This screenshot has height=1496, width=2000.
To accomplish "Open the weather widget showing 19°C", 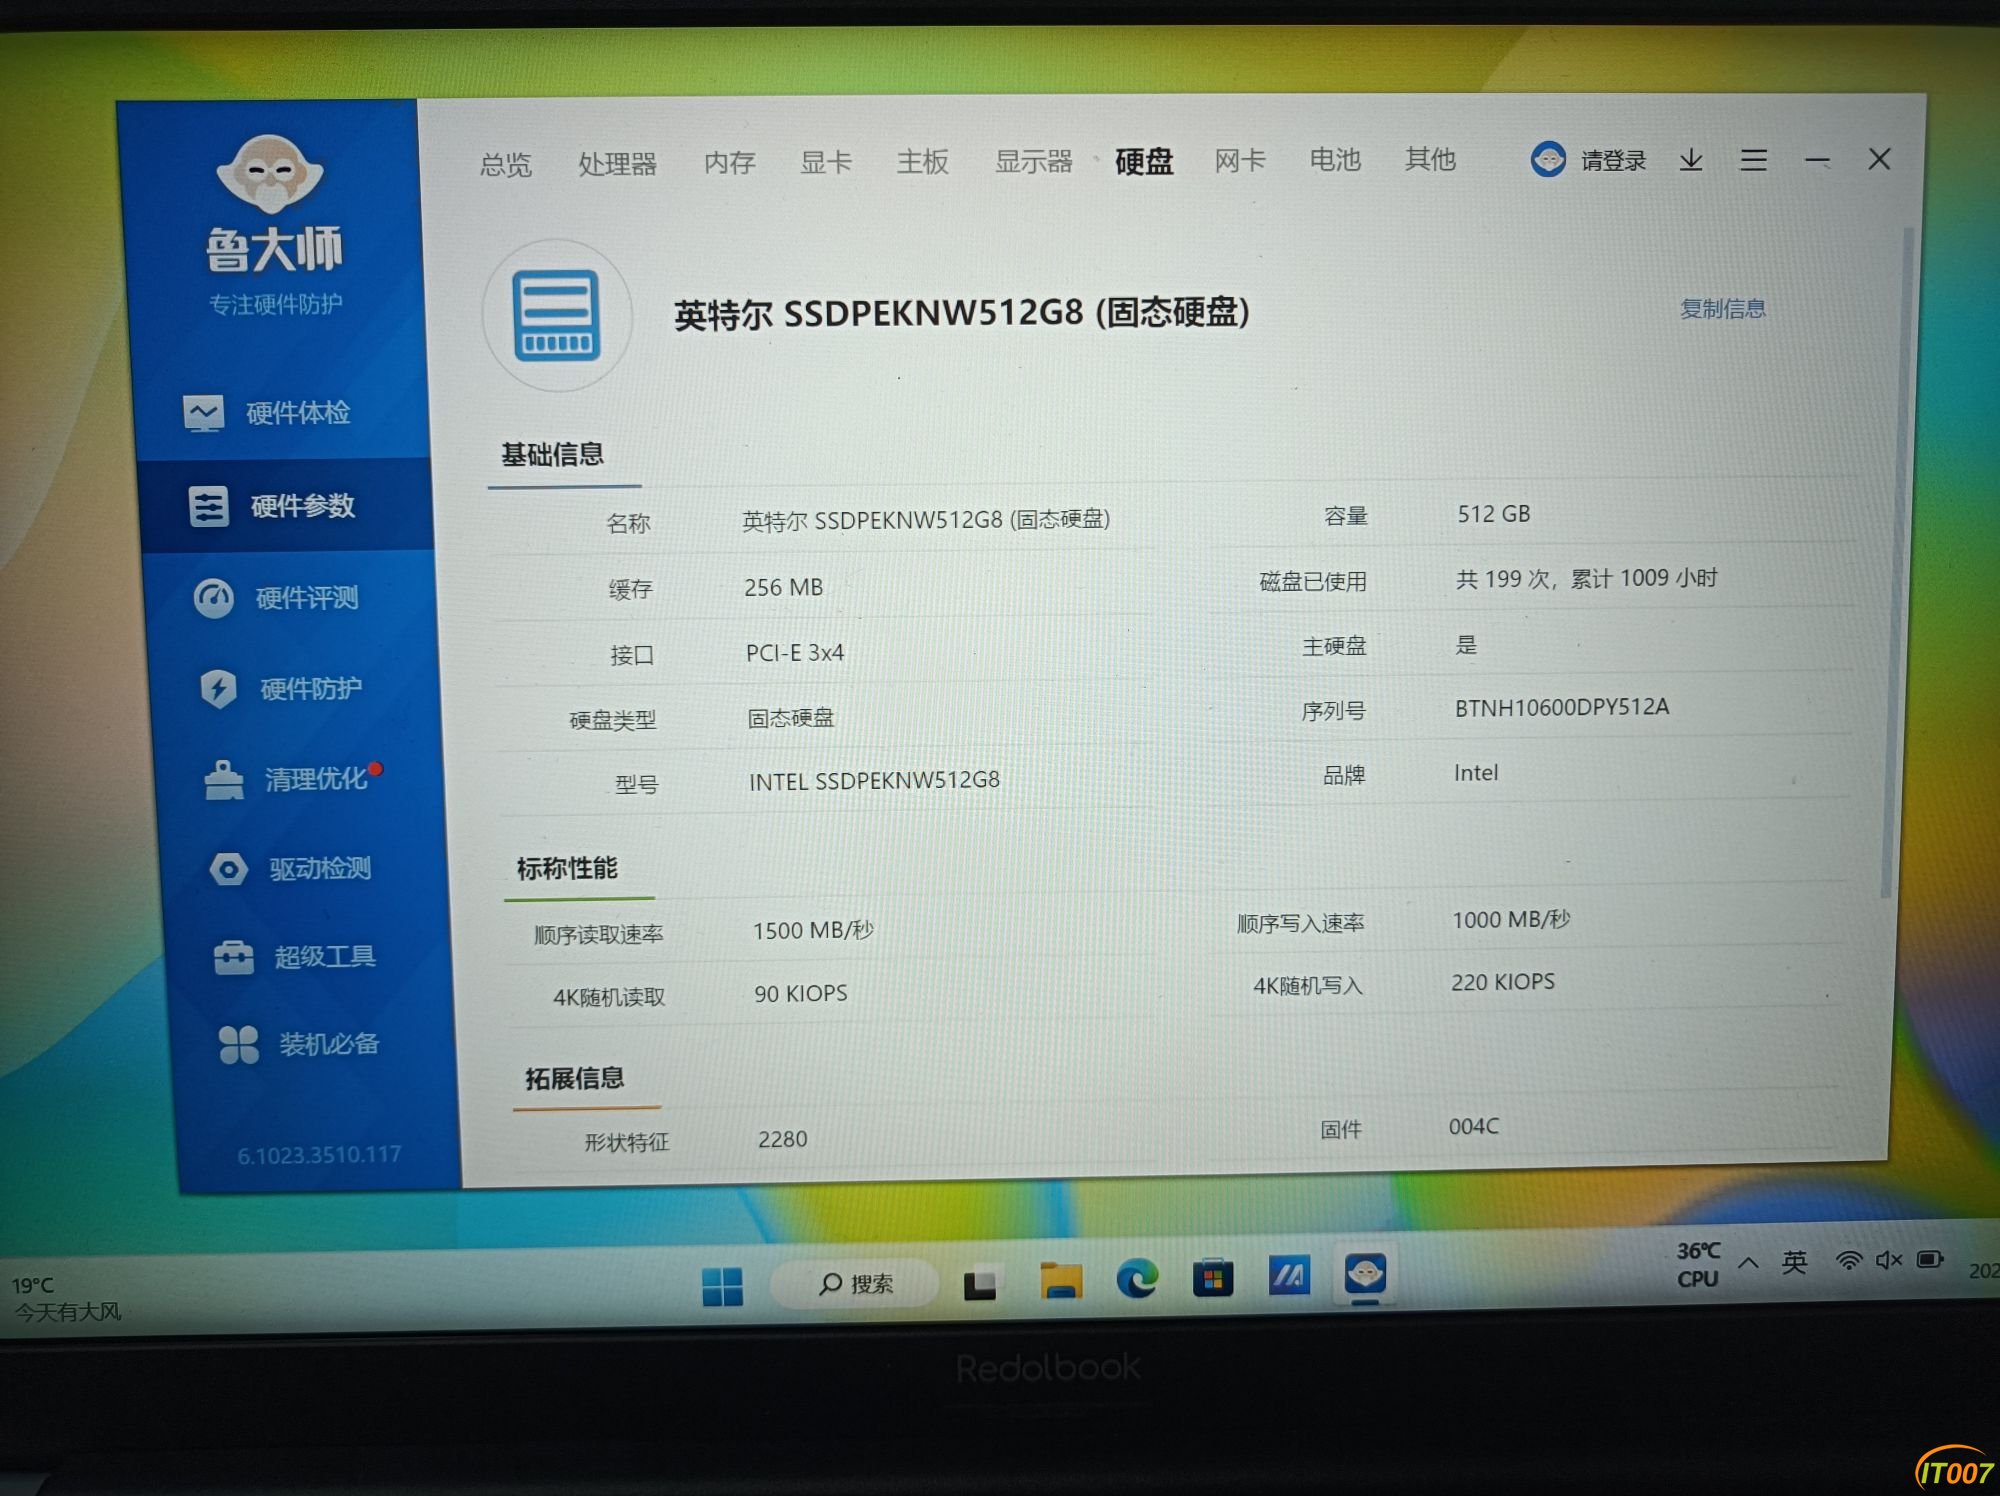I will pos(67,1298).
